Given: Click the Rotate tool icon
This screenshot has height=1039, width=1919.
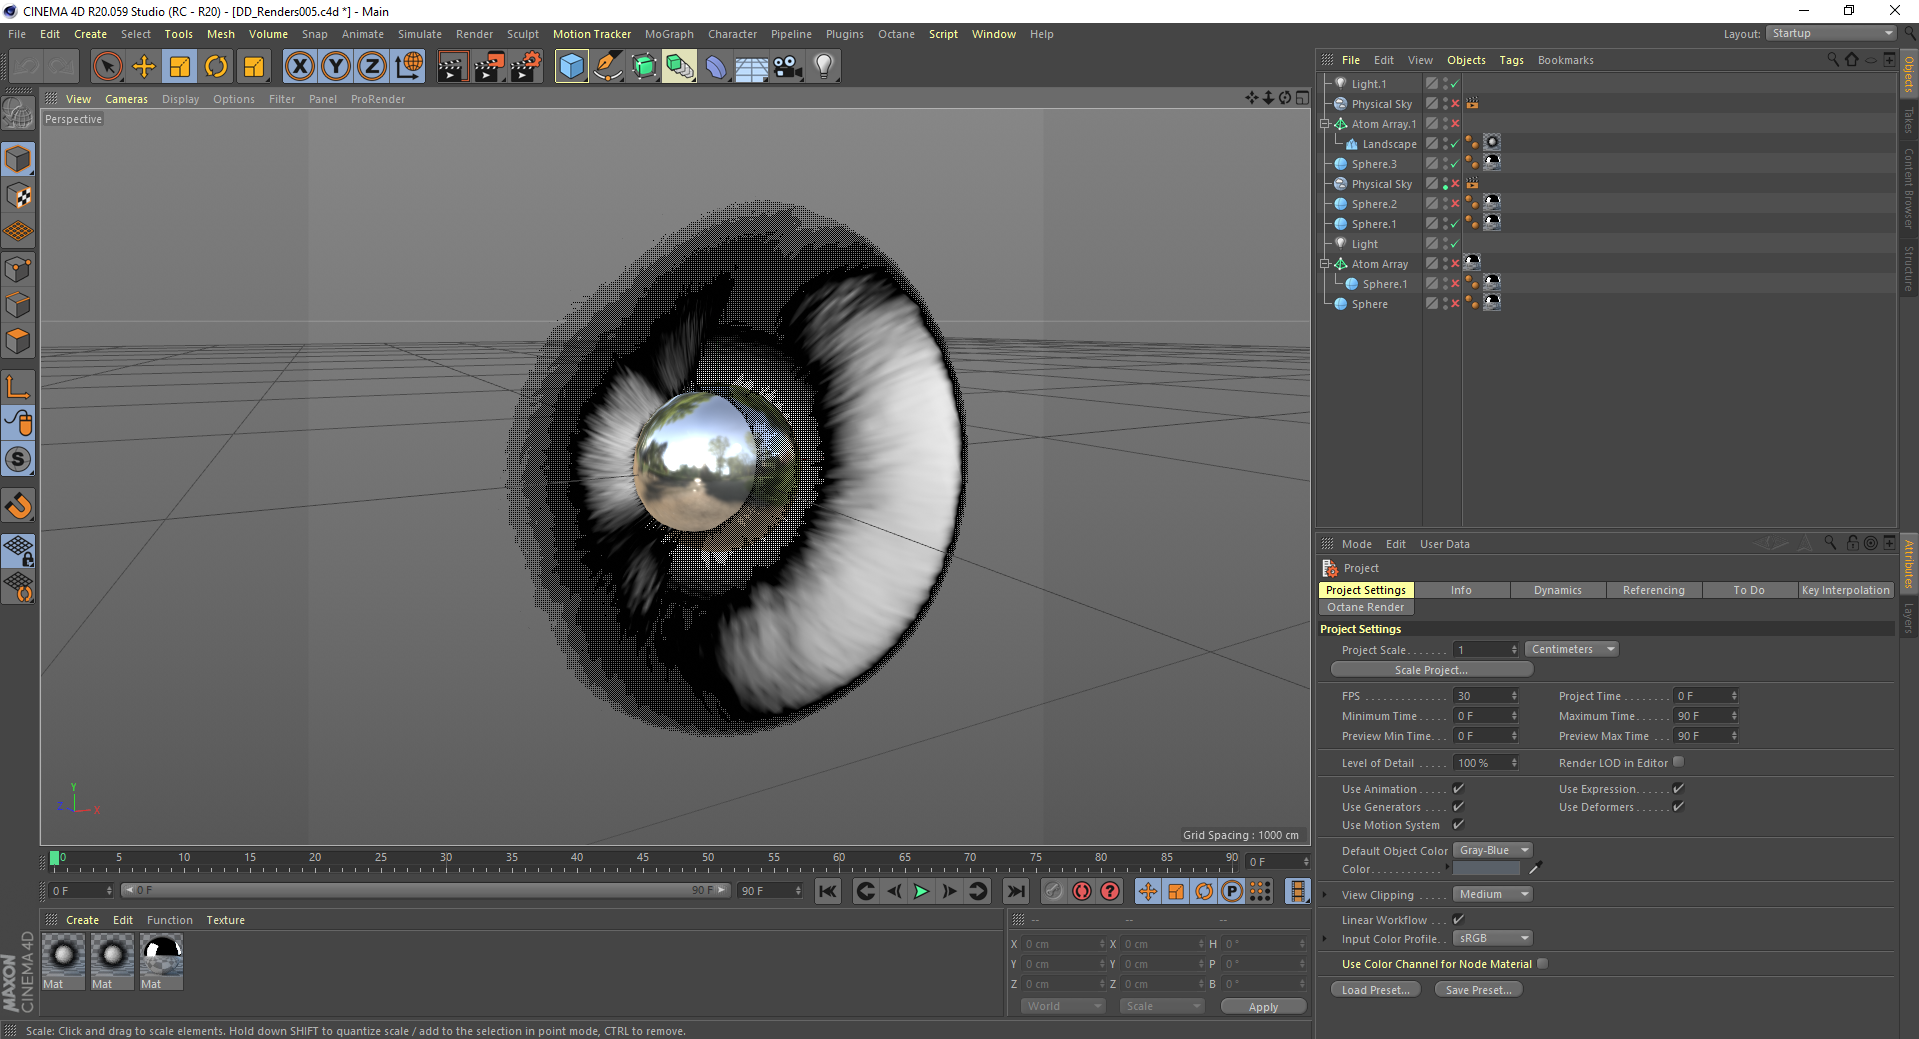Looking at the screenshot, I should (x=216, y=67).
